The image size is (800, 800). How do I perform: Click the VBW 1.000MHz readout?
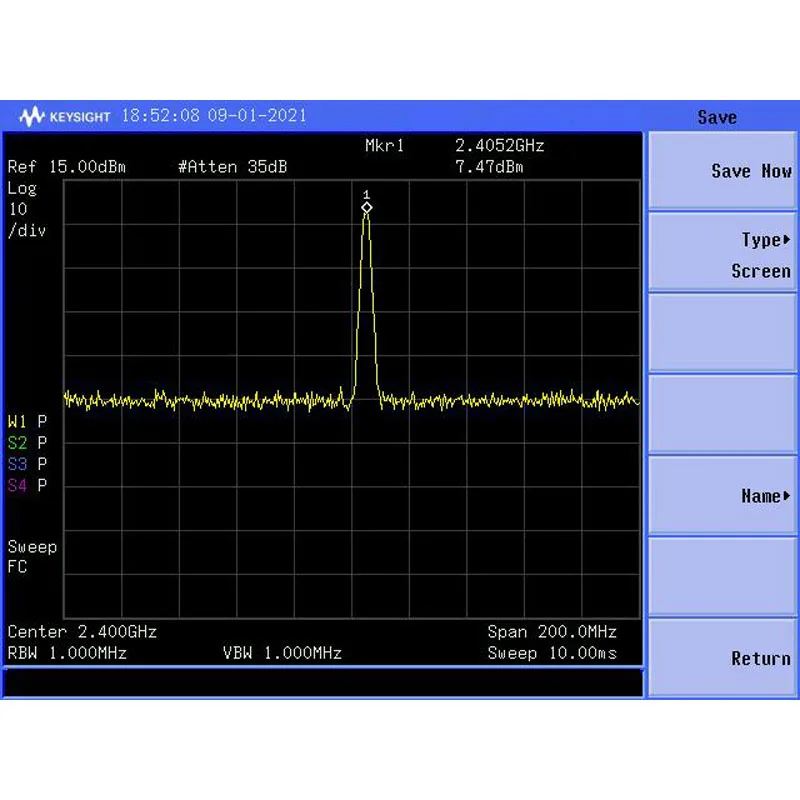(x=282, y=653)
